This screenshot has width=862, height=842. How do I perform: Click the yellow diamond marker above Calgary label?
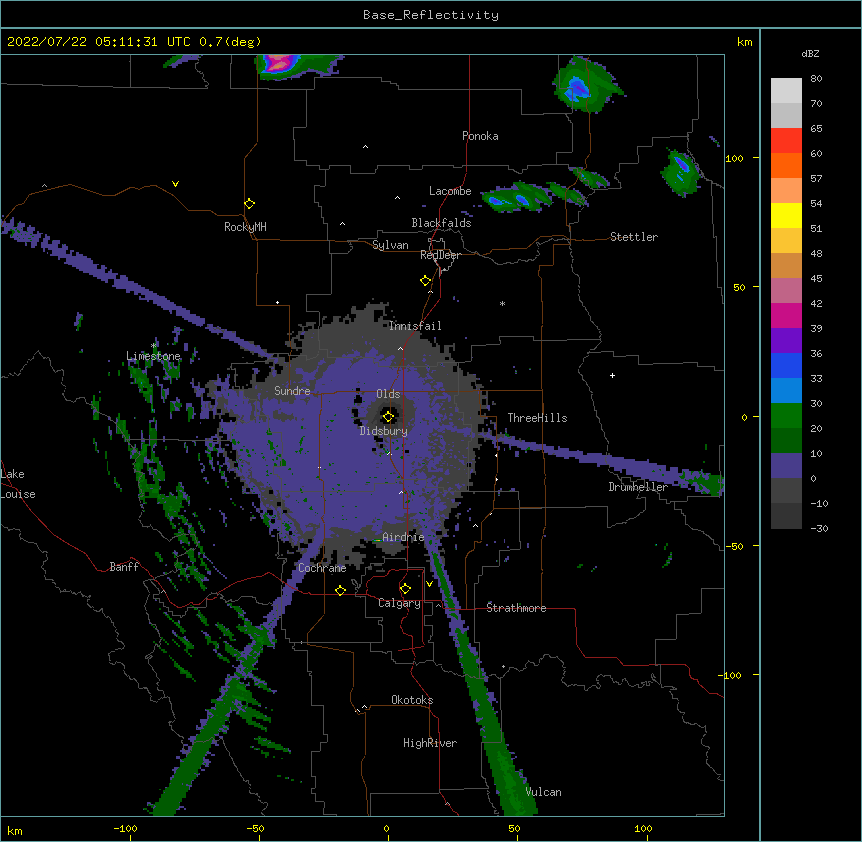[405, 589]
